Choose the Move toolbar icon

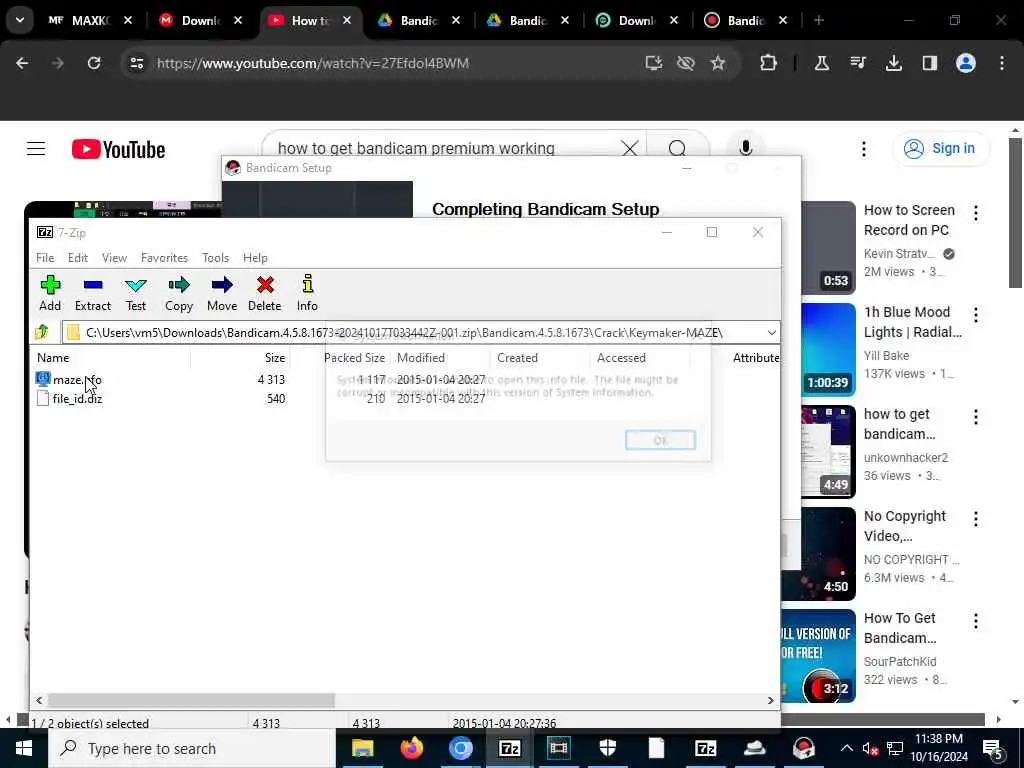tap(222, 293)
